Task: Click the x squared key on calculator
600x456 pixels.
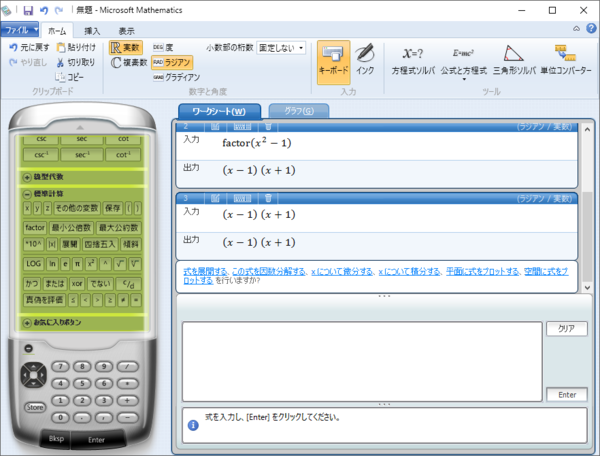Action: [91, 264]
